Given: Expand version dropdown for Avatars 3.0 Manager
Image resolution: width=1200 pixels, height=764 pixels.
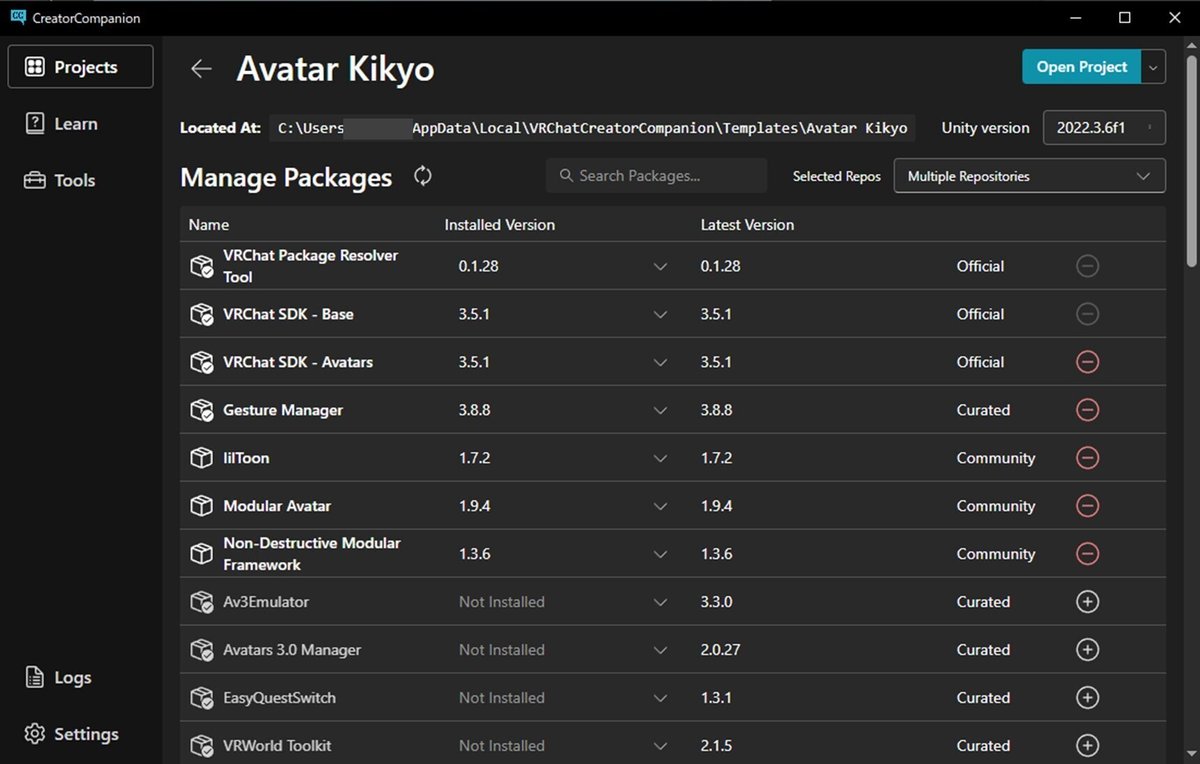Looking at the screenshot, I should [660, 650].
